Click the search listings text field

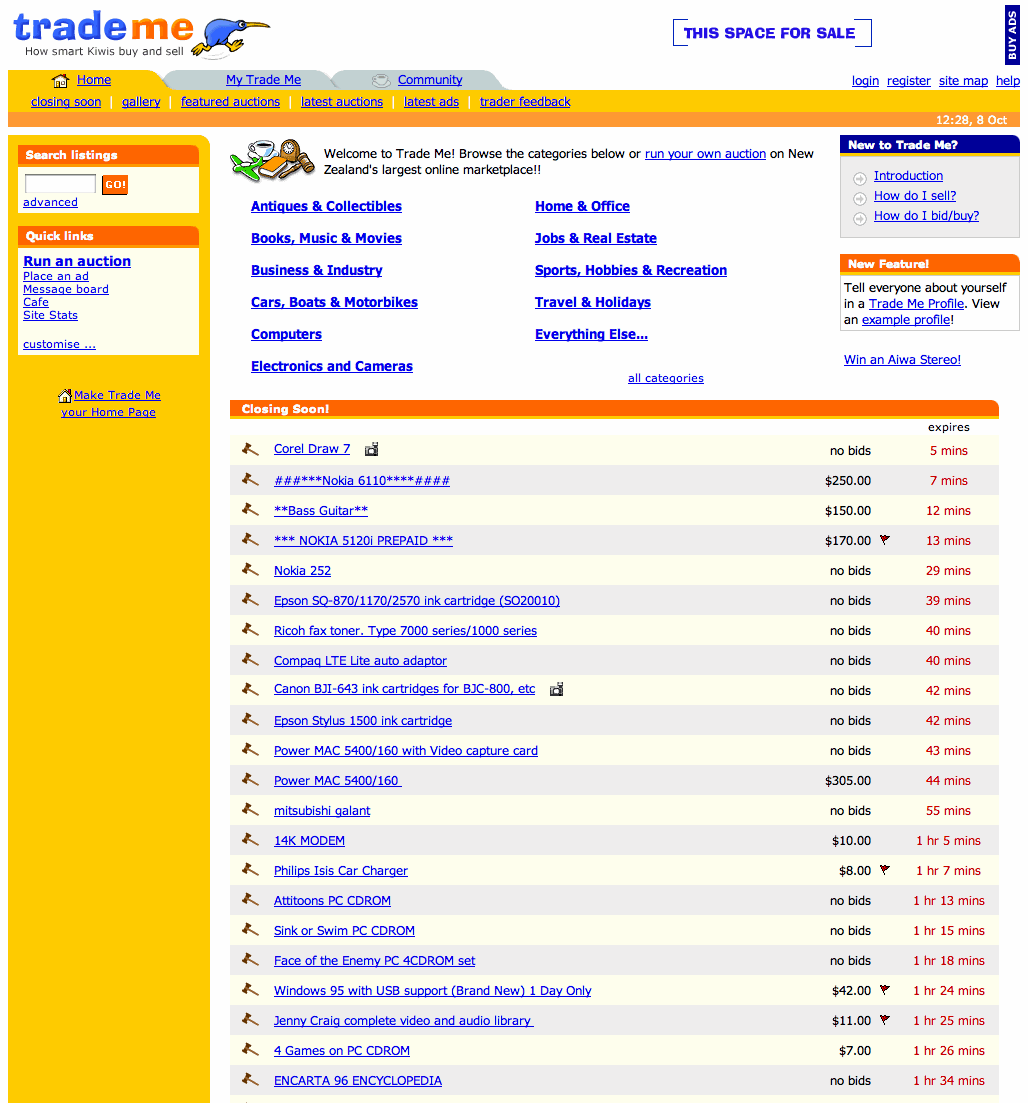click(x=61, y=184)
